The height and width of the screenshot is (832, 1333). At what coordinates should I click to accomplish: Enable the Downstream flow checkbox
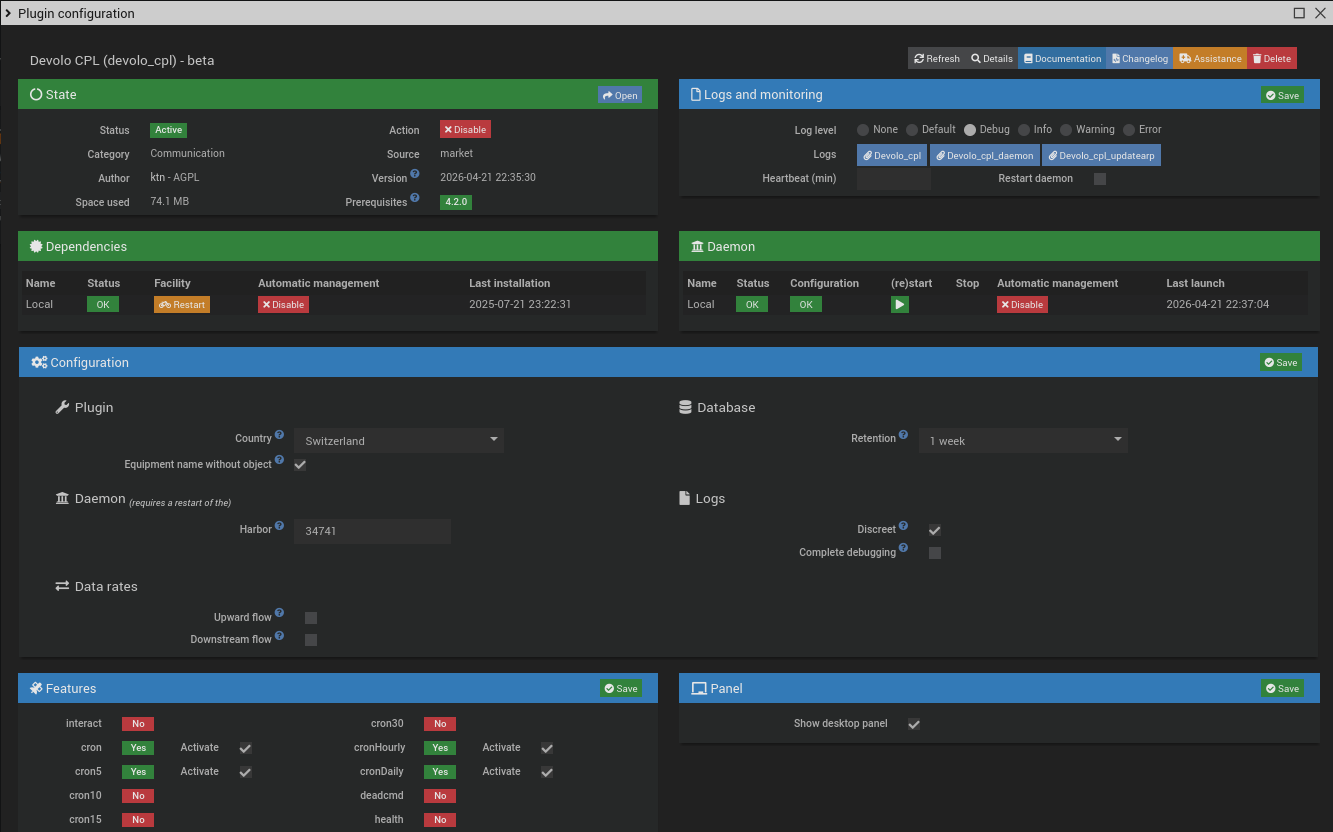point(311,640)
